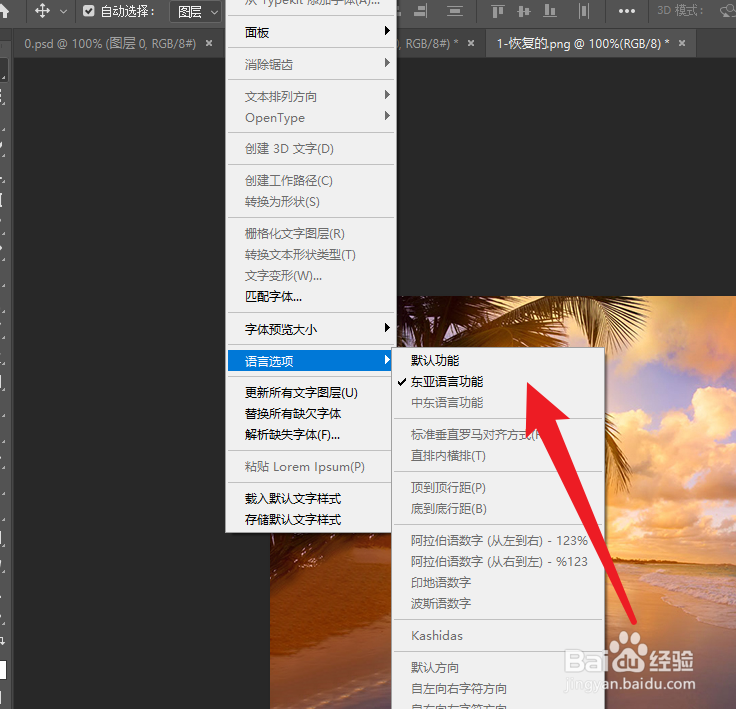Expand the 文本排列方向 submenu arrow
This screenshot has width=736, height=709.
(387, 95)
